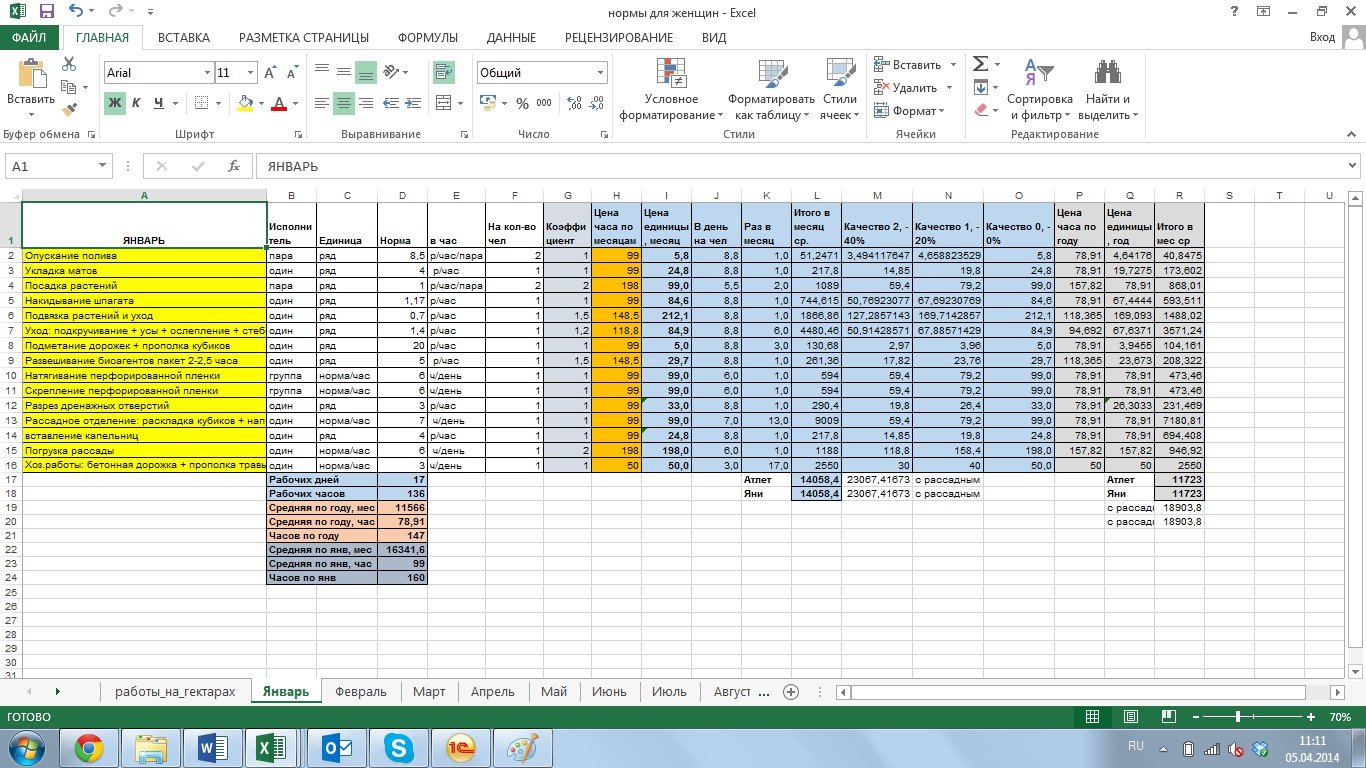Apply the percent style format
Screen dimensions: 1366x768
[521, 103]
